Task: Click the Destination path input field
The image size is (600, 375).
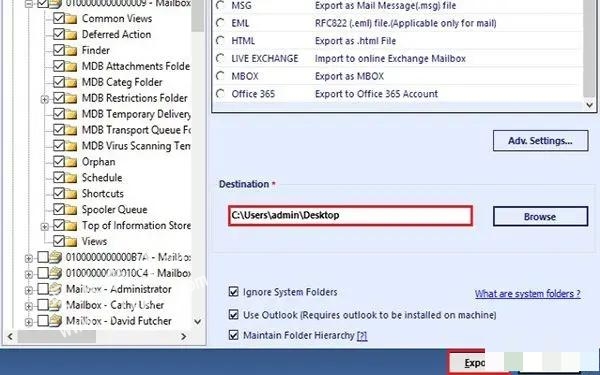Action: click(350, 216)
